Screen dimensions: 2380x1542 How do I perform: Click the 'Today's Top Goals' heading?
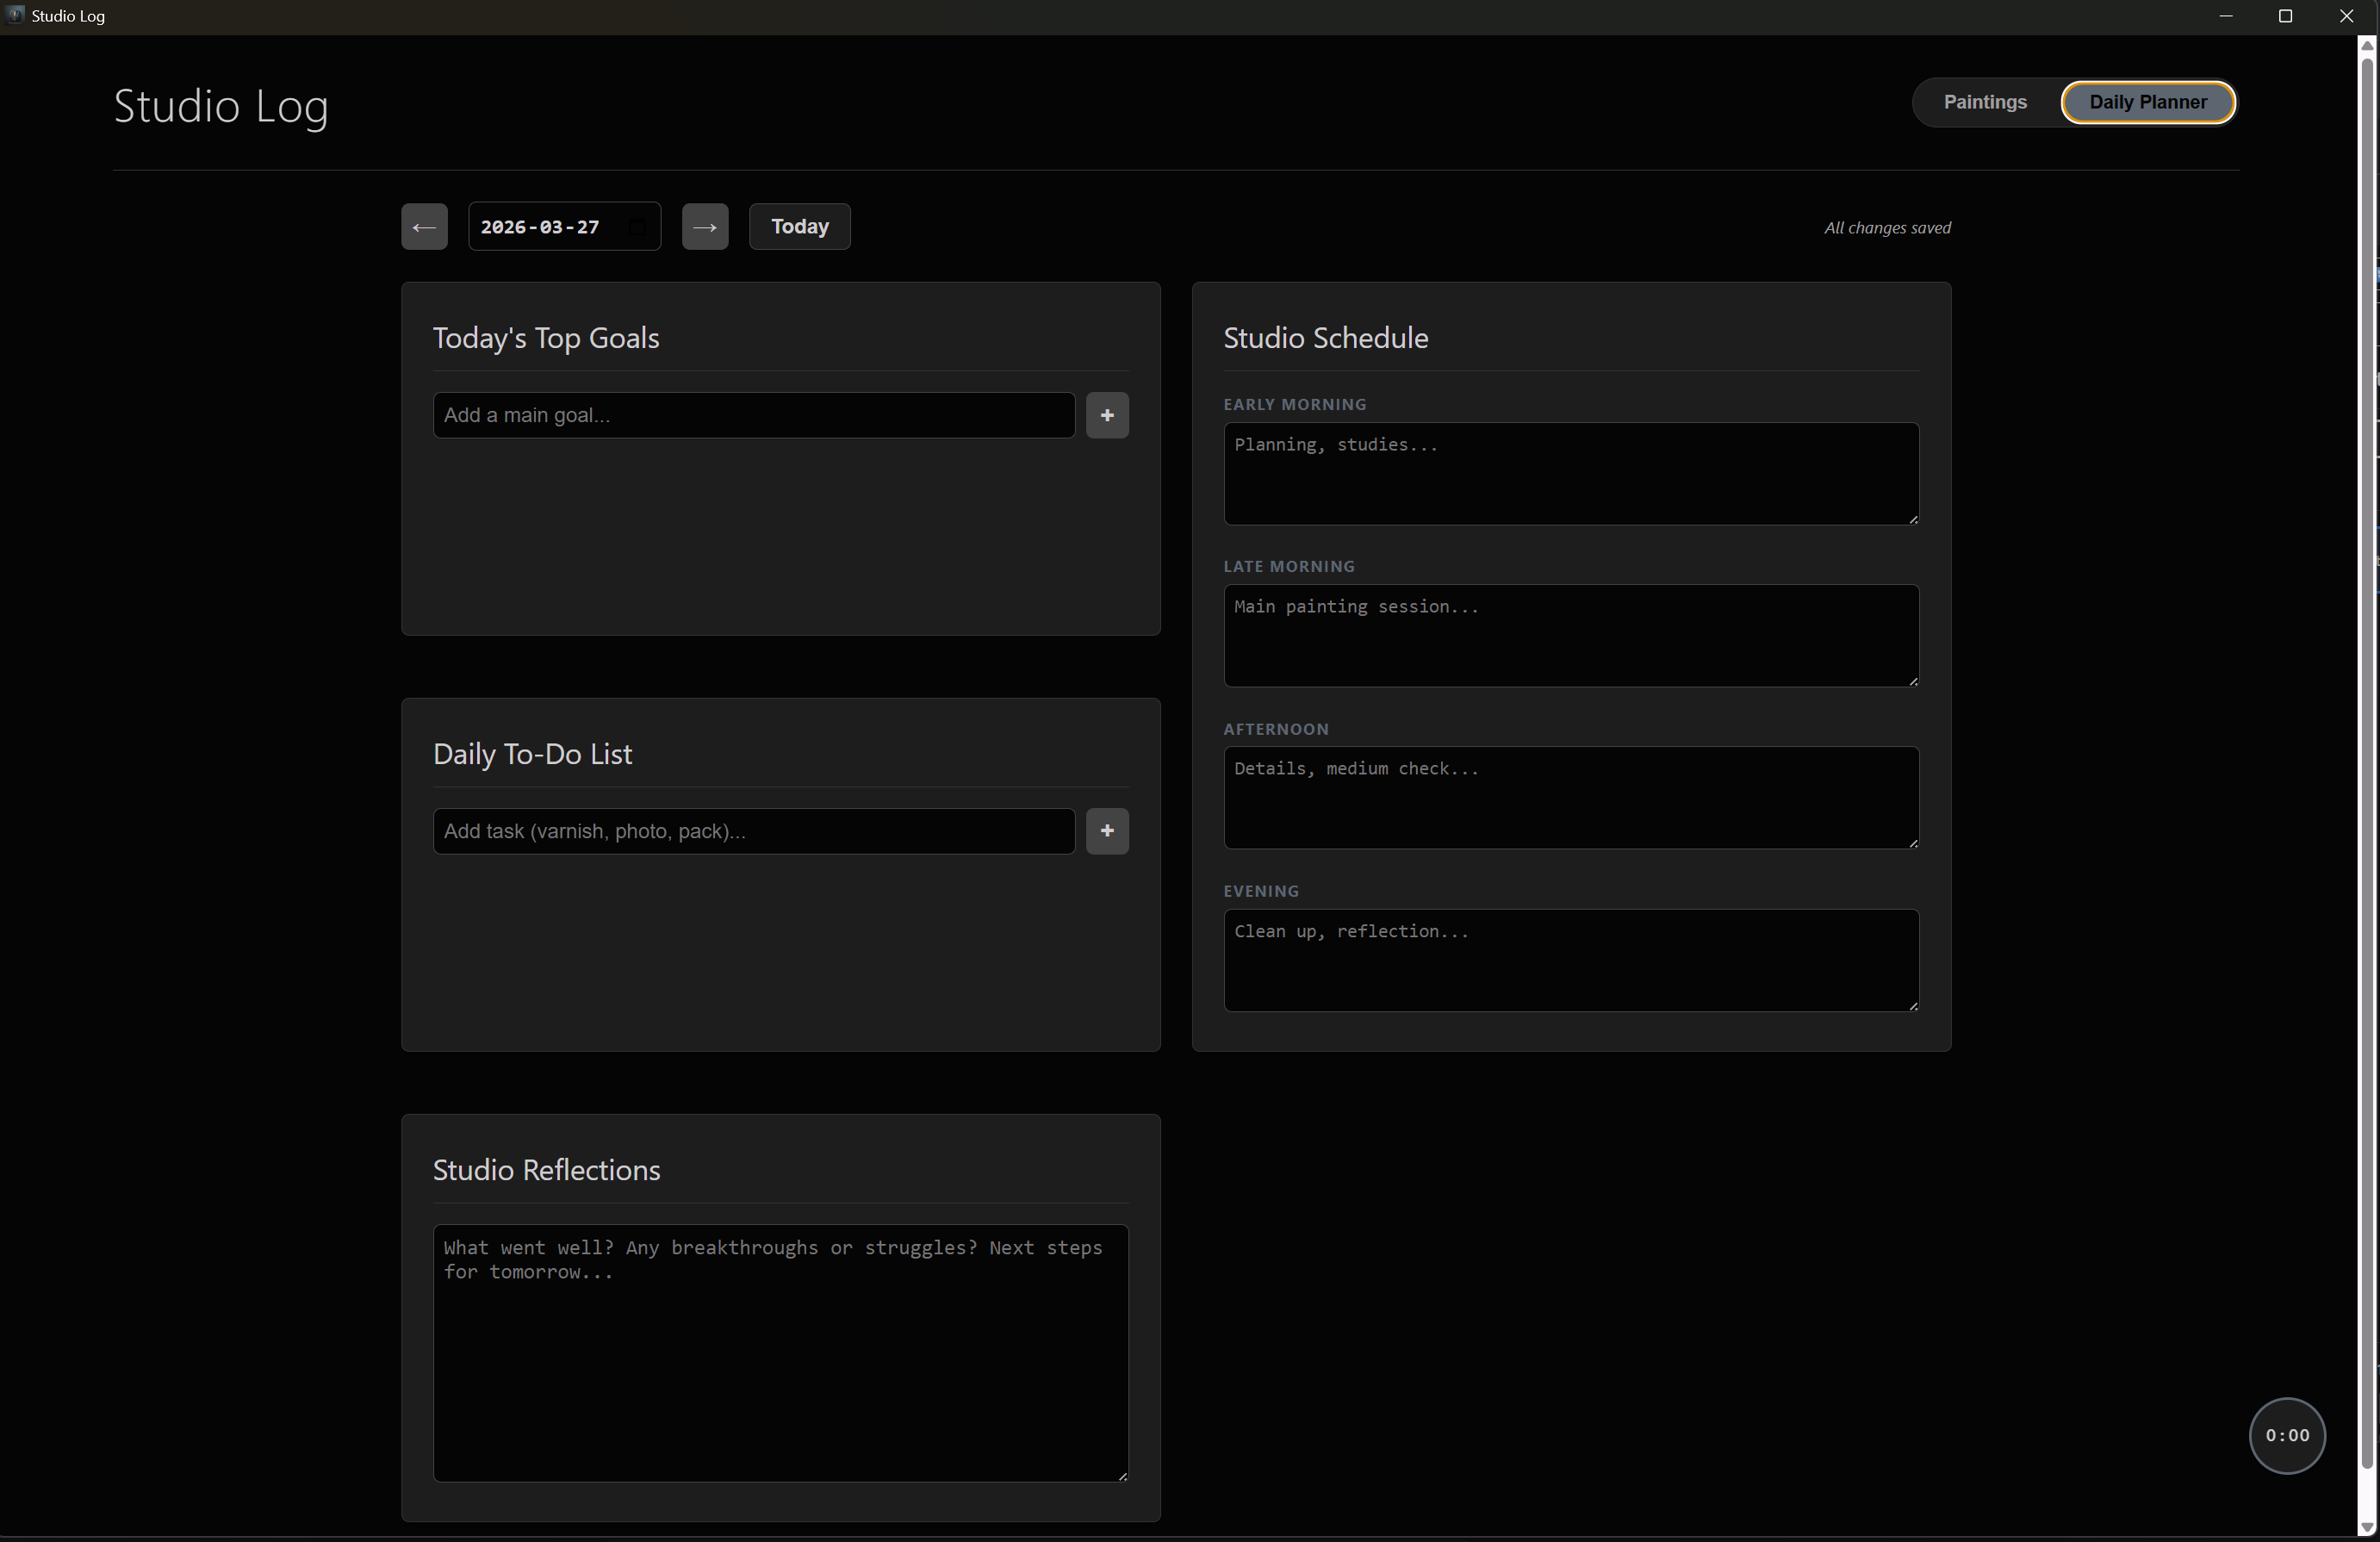(546, 338)
